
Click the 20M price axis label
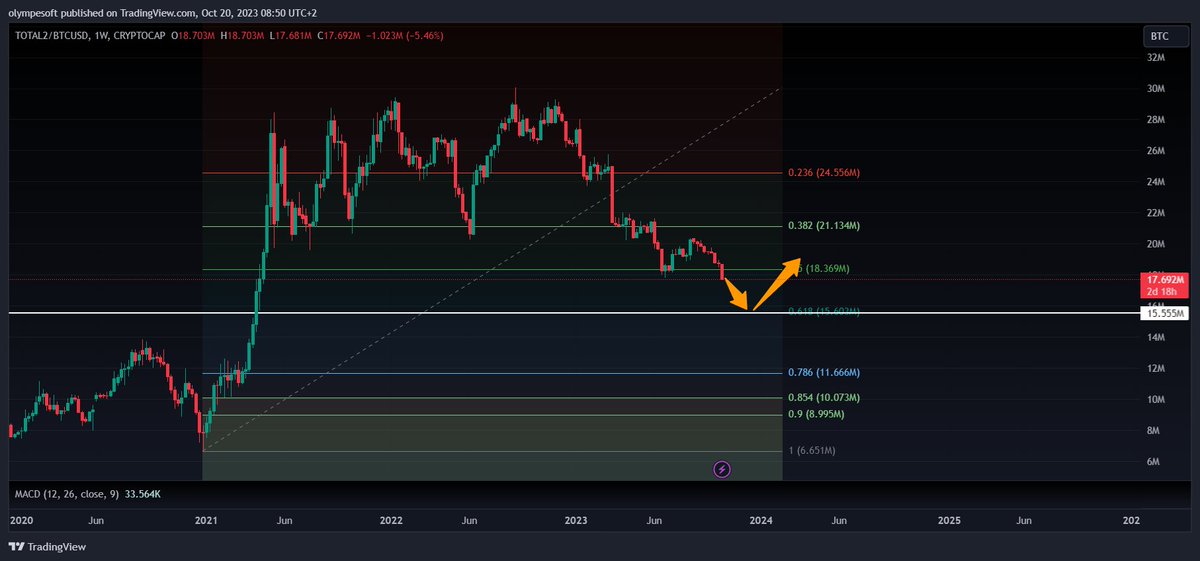[x=1157, y=244]
